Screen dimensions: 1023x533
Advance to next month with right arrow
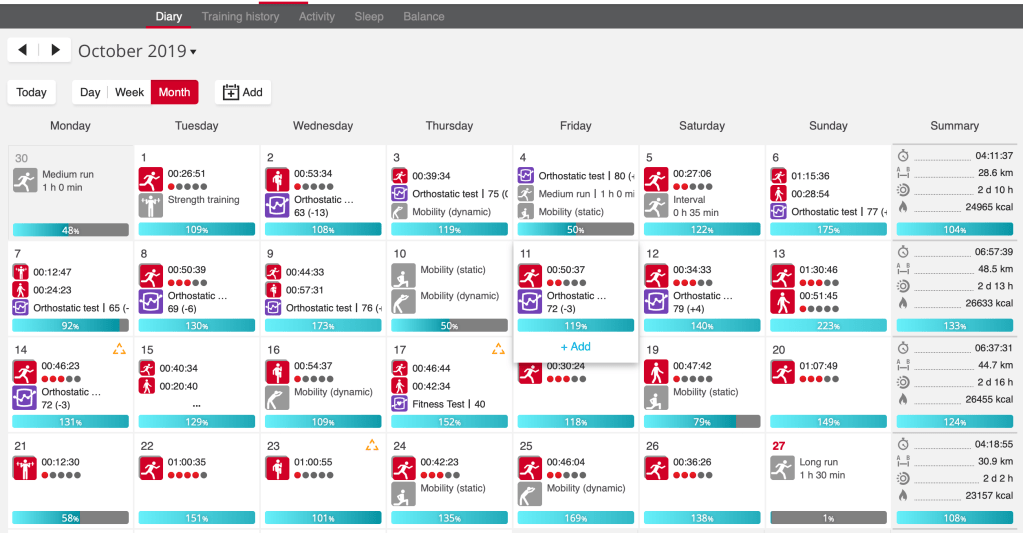click(56, 50)
